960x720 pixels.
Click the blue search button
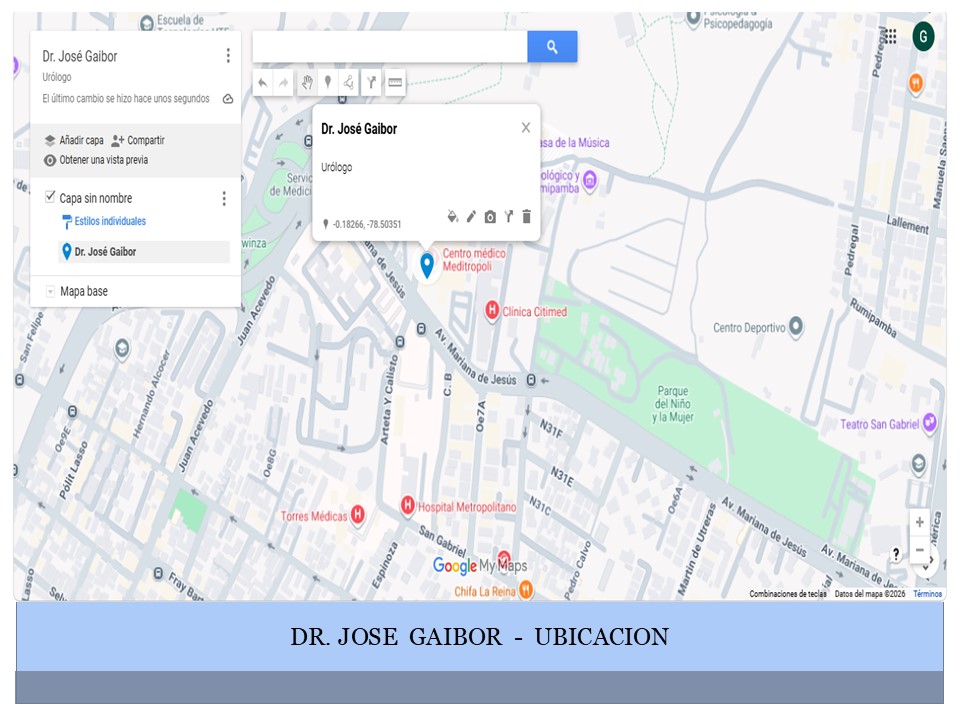point(552,47)
